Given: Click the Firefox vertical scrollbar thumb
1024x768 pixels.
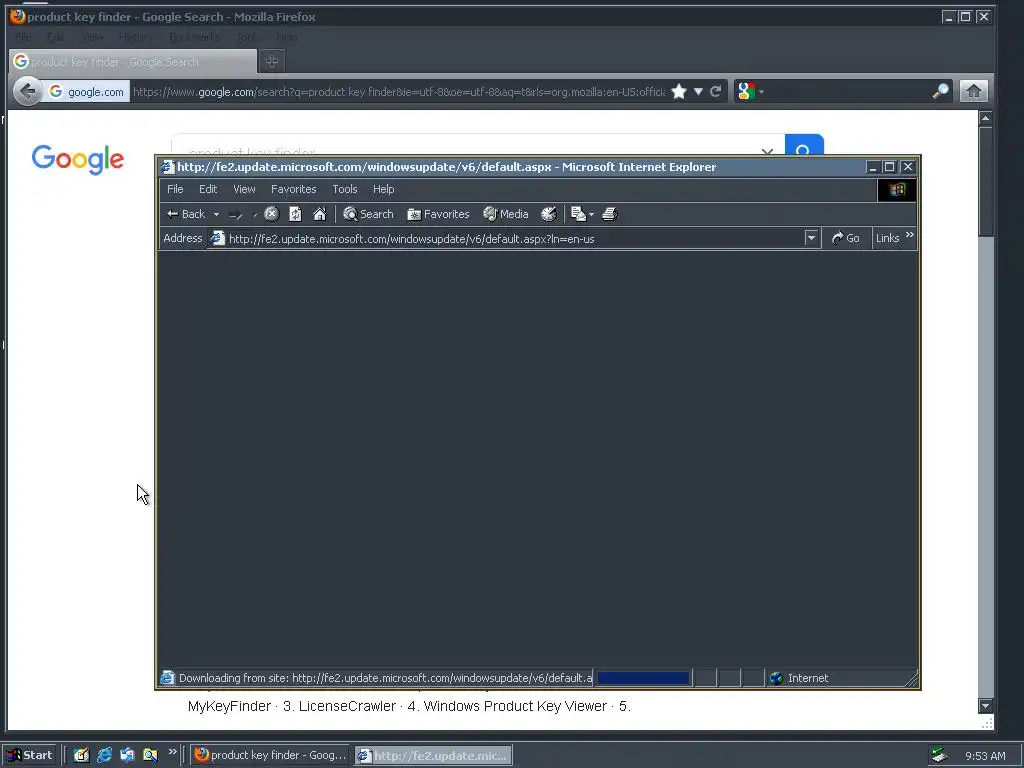Looking at the screenshot, I should point(985,182).
